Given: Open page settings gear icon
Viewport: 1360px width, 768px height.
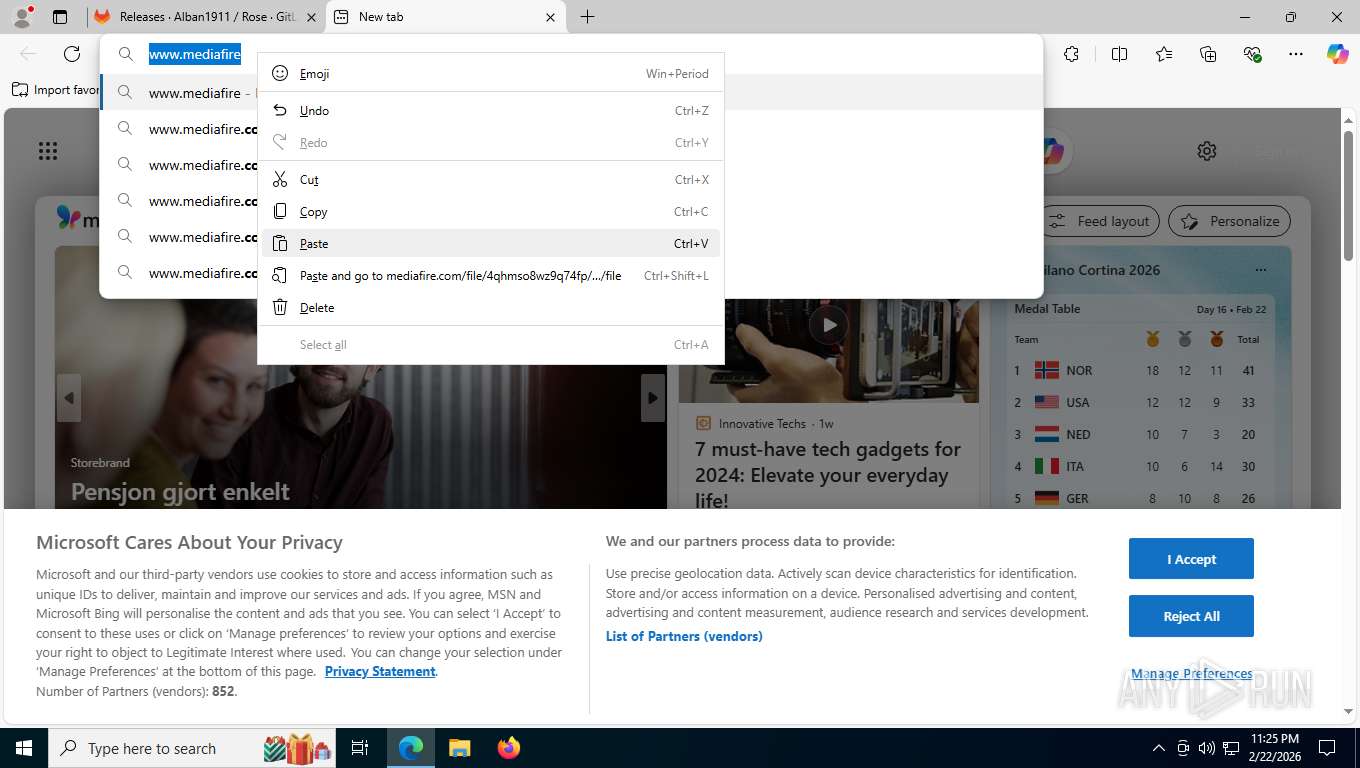Looking at the screenshot, I should coord(1207,151).
